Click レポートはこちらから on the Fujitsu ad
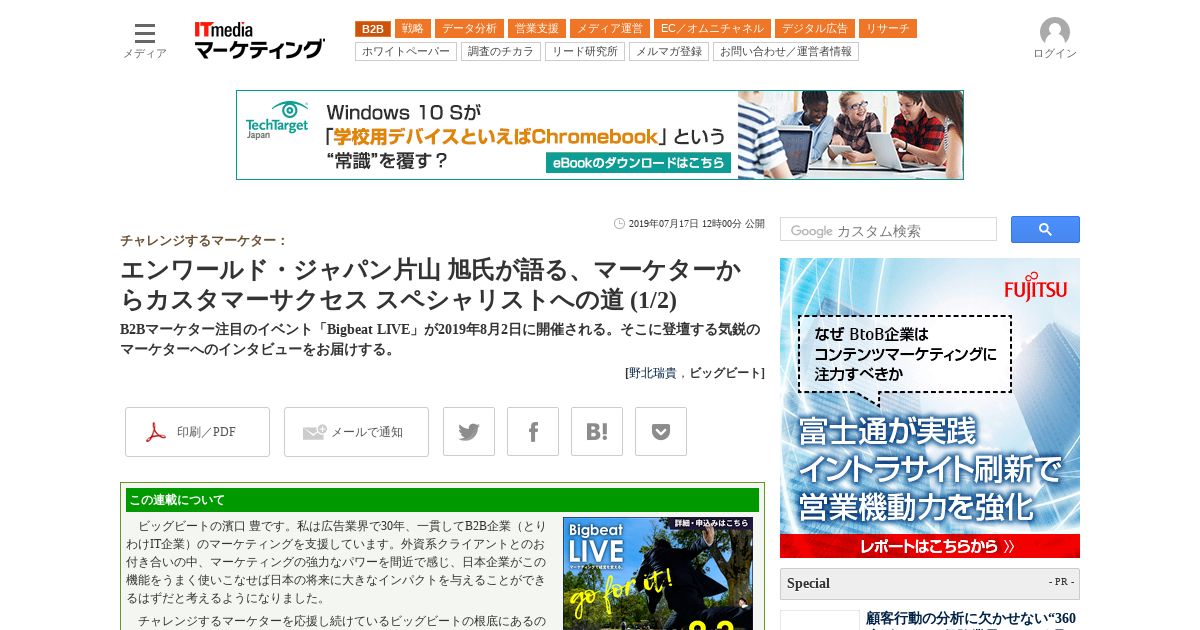This screenshot has height=630, width=1200. (x=930, y=546)
